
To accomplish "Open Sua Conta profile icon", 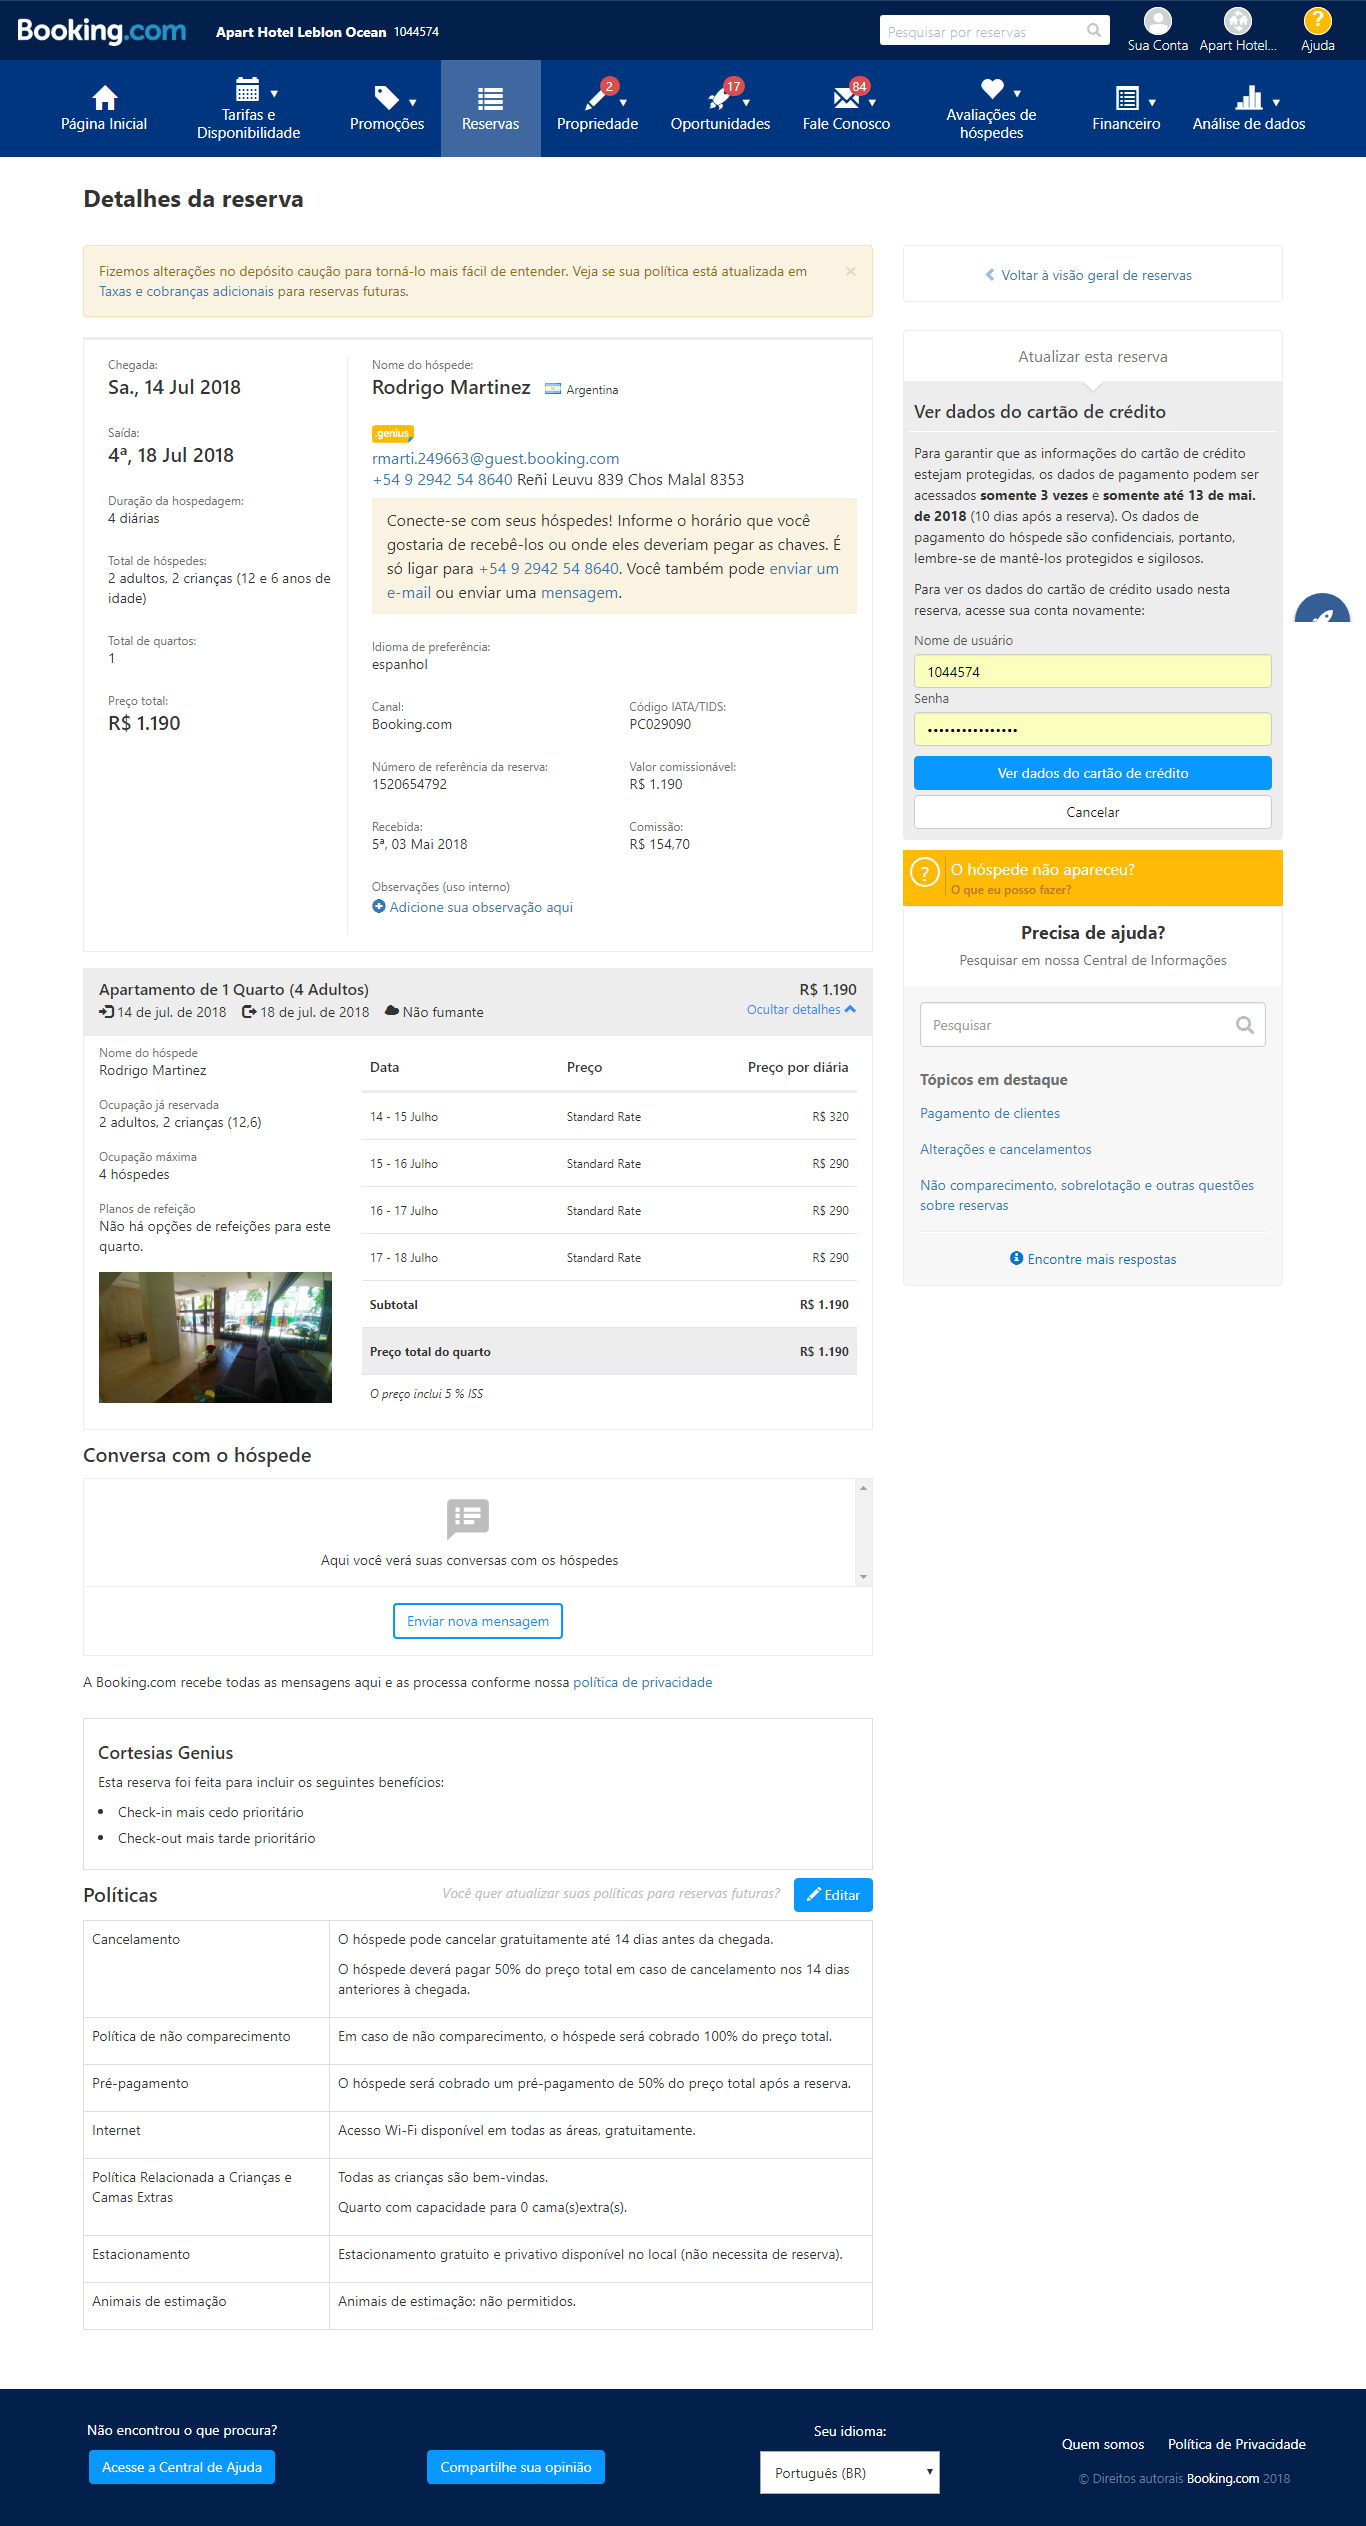I will (1157, 21).
